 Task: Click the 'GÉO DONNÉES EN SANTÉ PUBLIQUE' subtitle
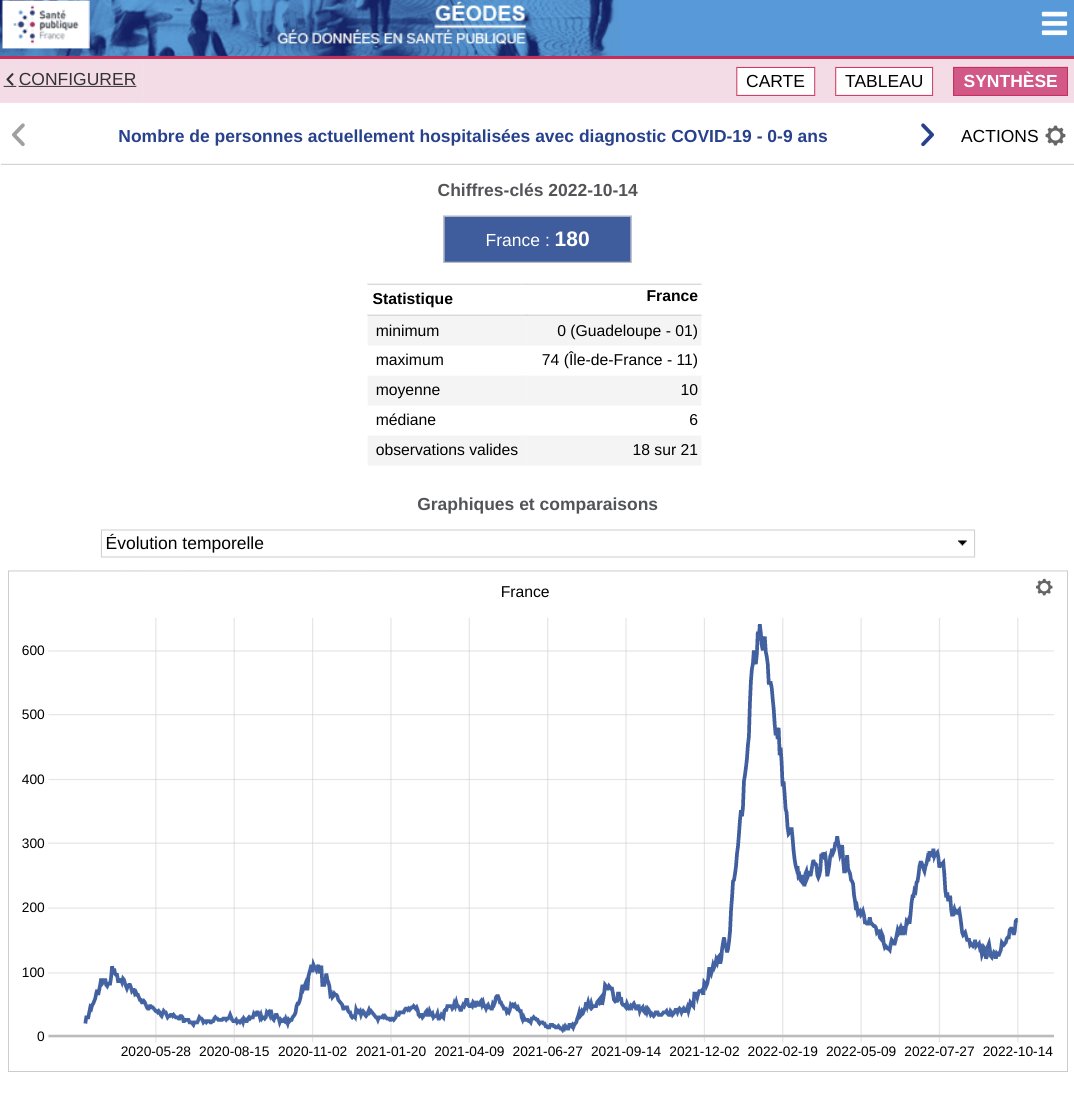tap(401, 38)
